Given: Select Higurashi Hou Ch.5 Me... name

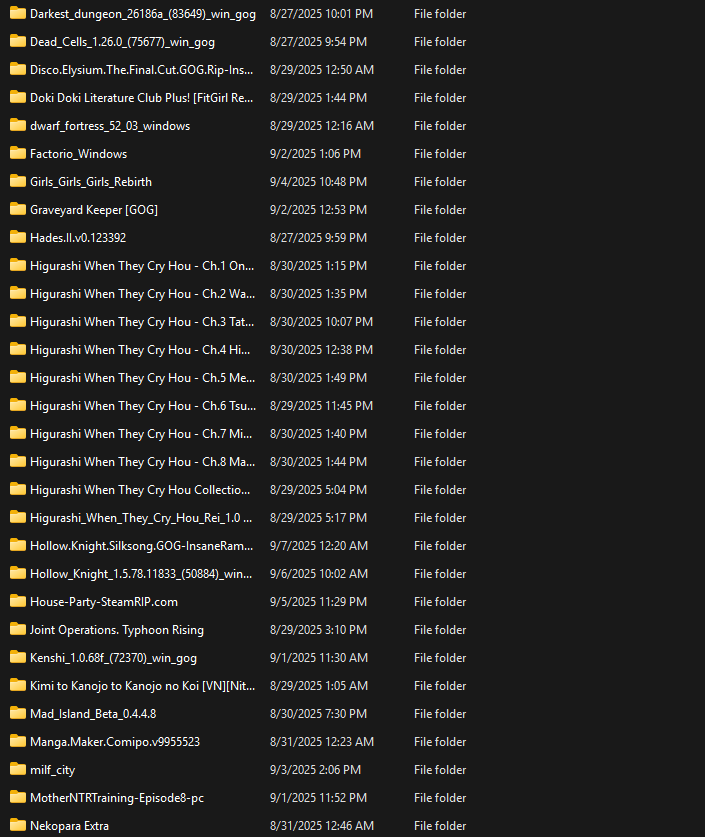Looking at the screenshot, I should click(x=142, y=378).
